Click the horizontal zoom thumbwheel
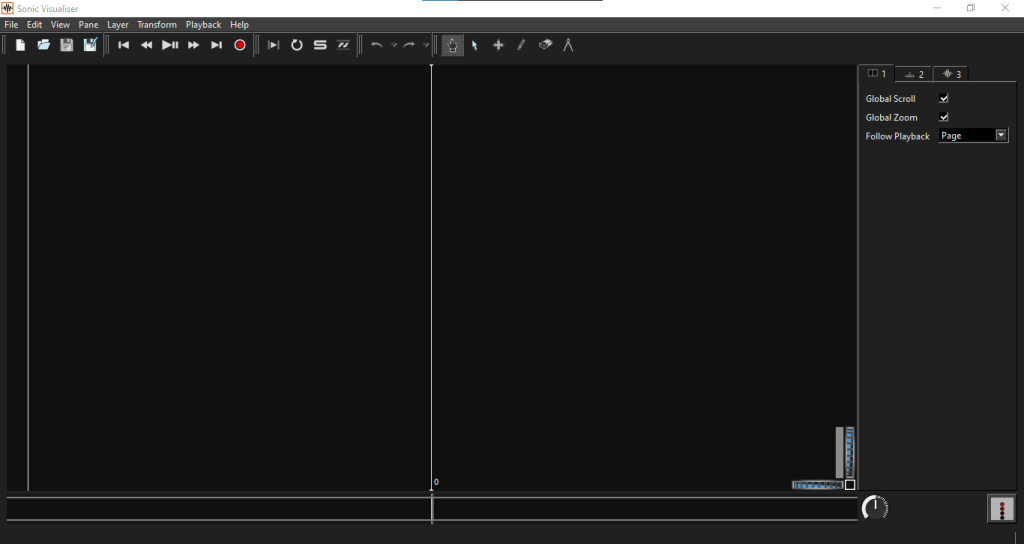Viewport: 1024px width, 544px height. [x=817, y=485]
